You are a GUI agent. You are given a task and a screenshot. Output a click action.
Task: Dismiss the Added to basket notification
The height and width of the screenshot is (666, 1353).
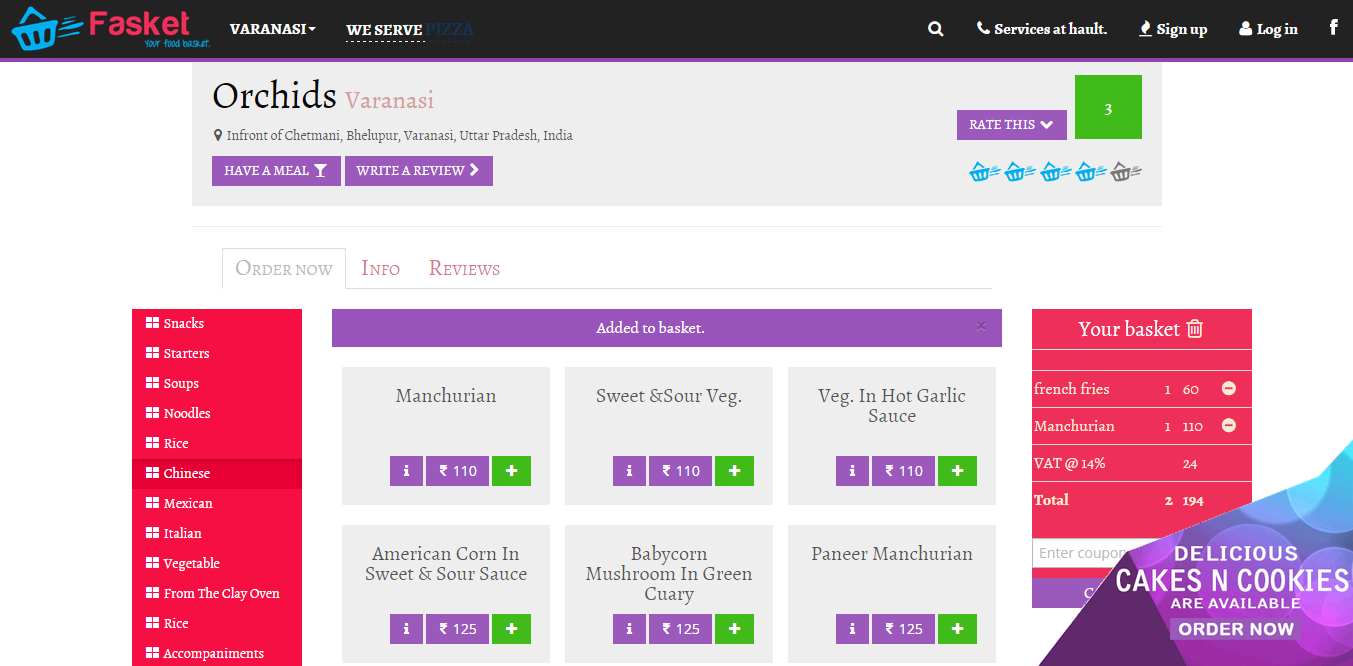981,326
